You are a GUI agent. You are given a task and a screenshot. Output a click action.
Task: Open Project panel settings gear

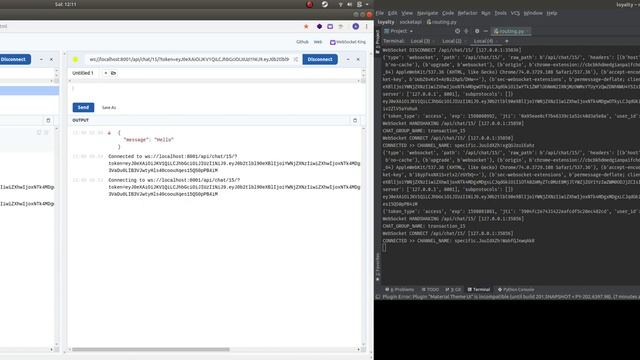click(x=477, y=31)
